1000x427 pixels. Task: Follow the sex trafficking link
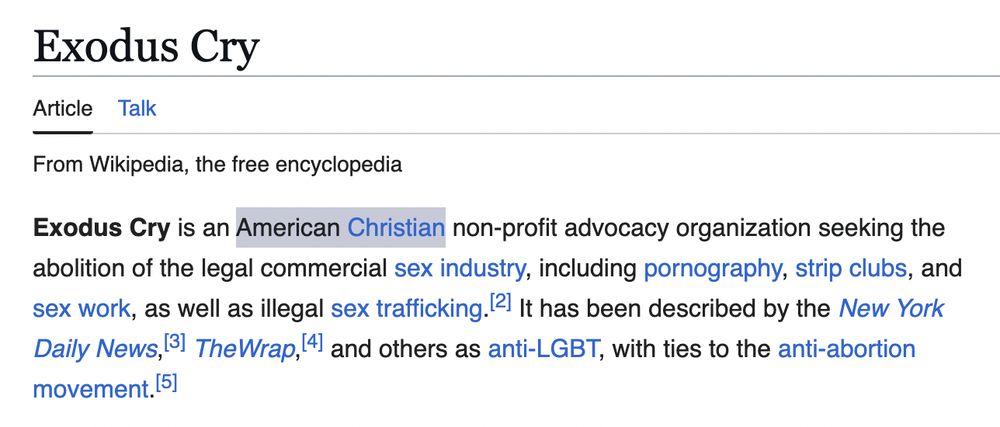[406, 309]
